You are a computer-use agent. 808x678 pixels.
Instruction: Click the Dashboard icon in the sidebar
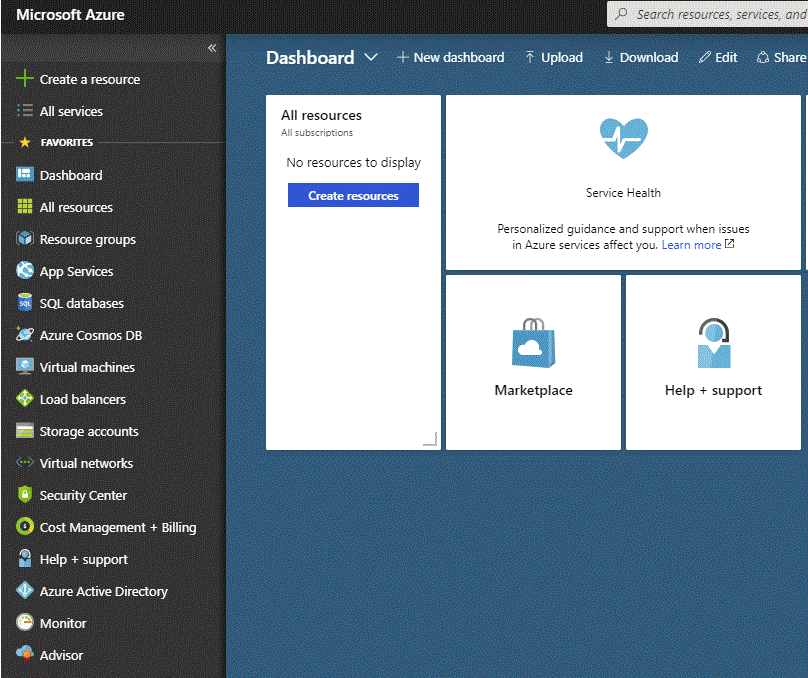(25, 175)
